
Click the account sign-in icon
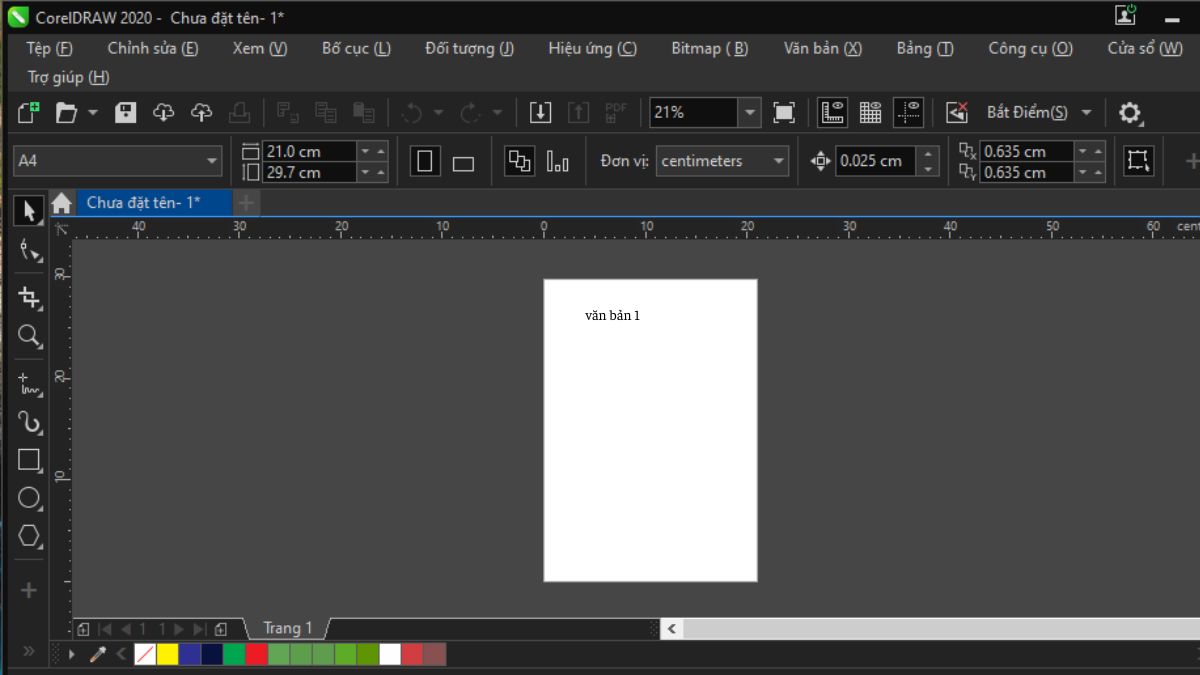point(1126,15)
